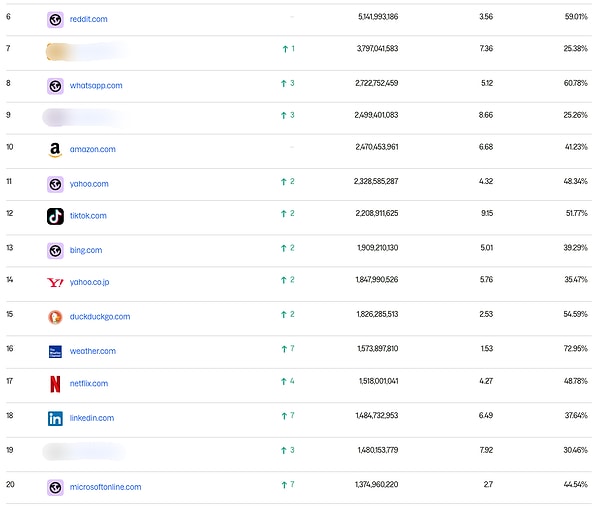Screen dimensions: 600x506
Task: Open the amazon.com link
Action: pyautogui.click(x=92, y=150)
